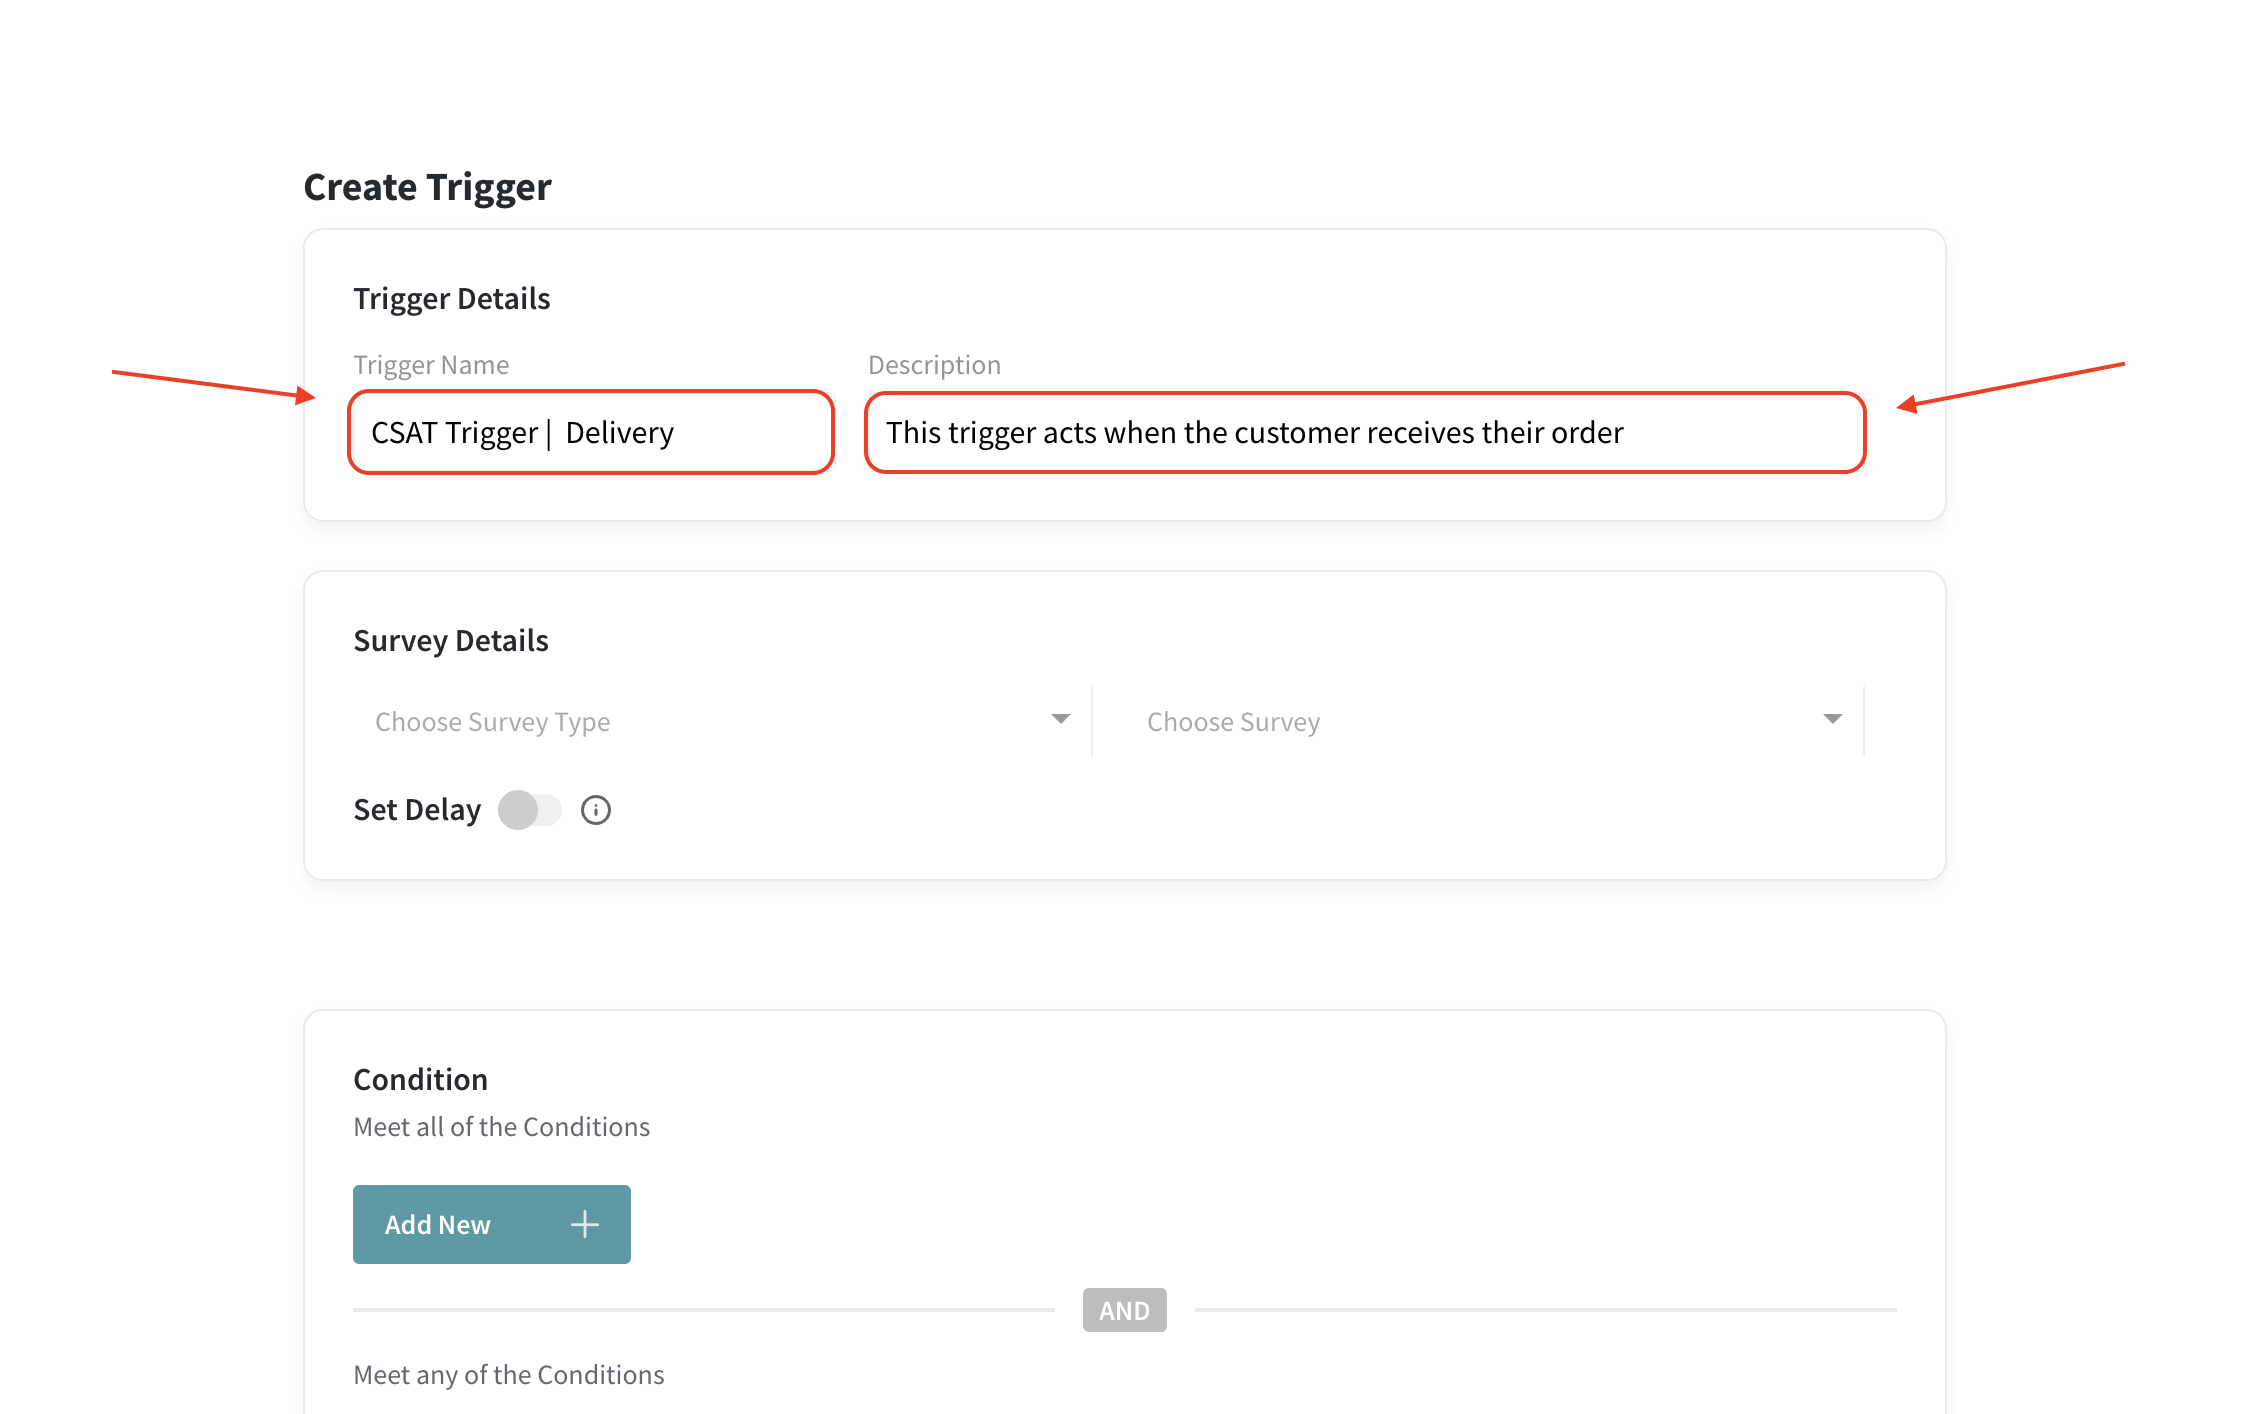Click the Add New condition button
Viewport: 2264px width, 1414px height.
pyautogui.click(x=491, y=1224)
